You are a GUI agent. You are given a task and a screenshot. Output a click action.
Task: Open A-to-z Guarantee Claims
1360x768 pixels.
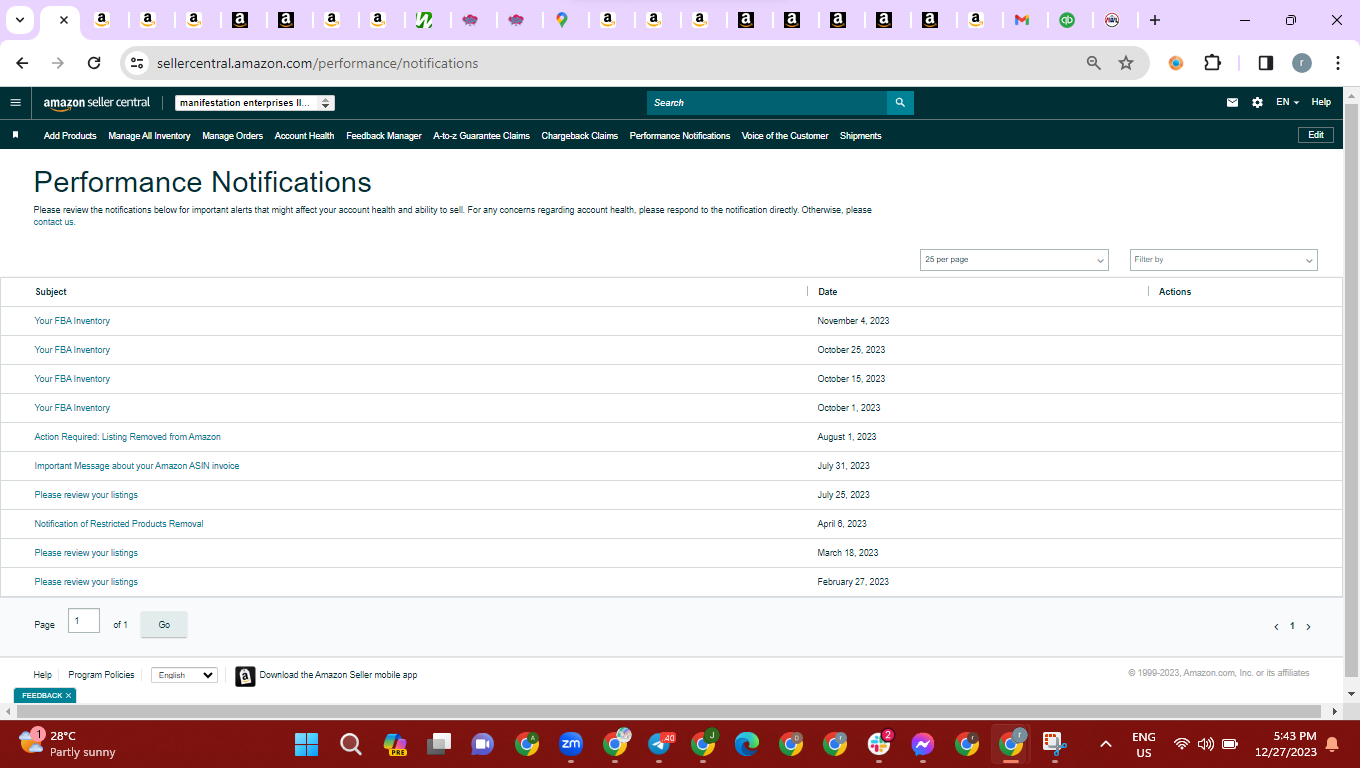(481, 136)
